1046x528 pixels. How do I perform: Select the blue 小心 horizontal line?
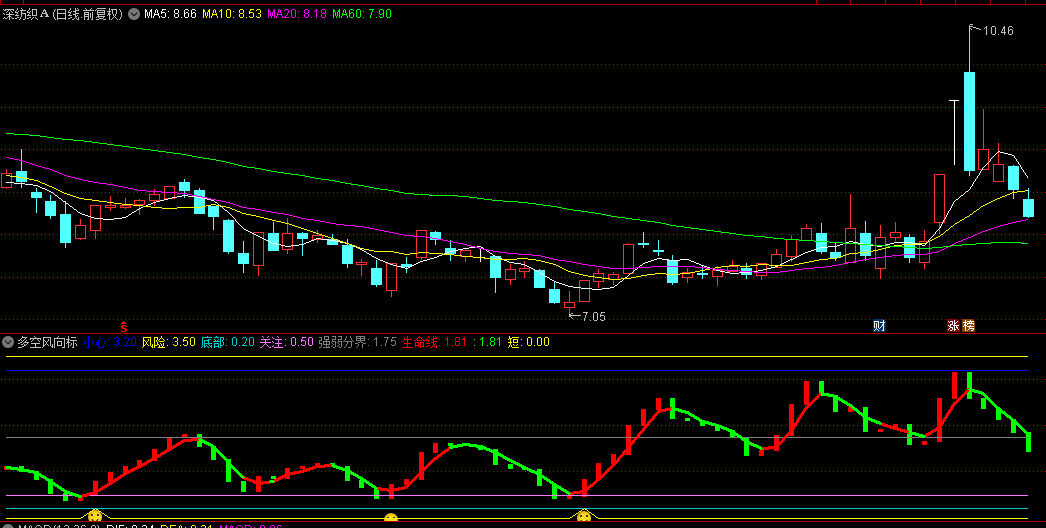pyautogui.click(x=517, y=370)
